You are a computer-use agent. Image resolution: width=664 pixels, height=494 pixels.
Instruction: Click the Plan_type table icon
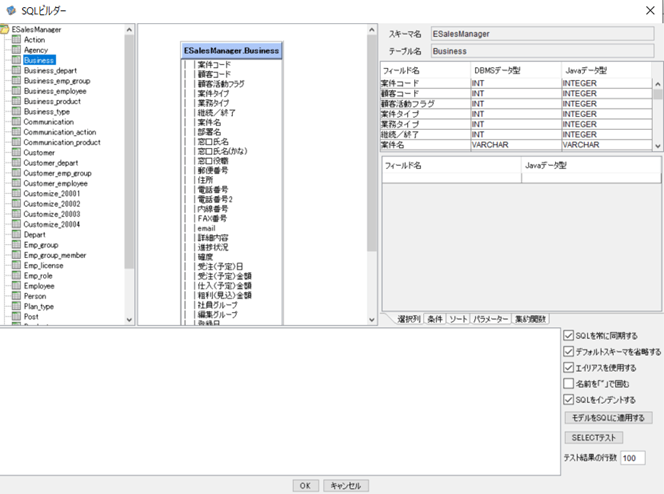(x=17, y=306)
